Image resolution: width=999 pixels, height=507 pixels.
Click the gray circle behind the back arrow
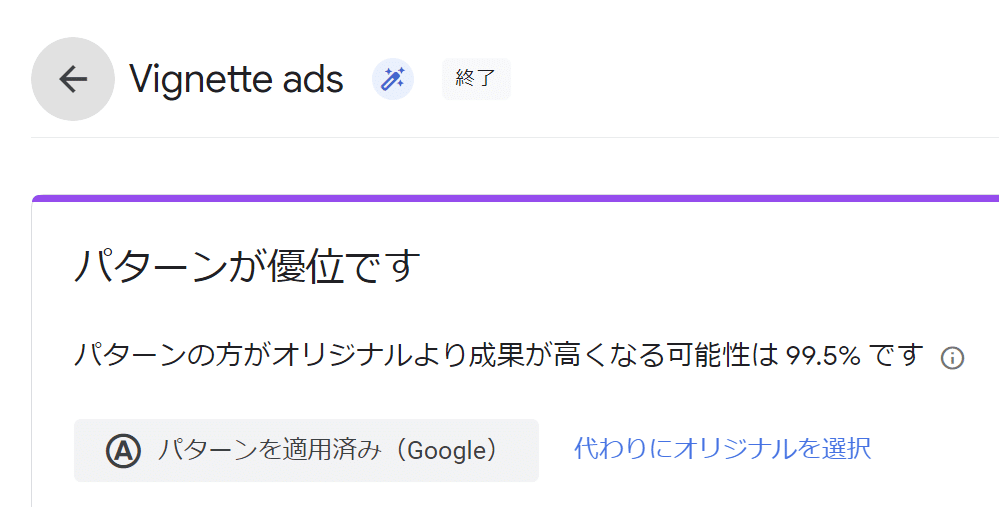click(x=73, y=79)
